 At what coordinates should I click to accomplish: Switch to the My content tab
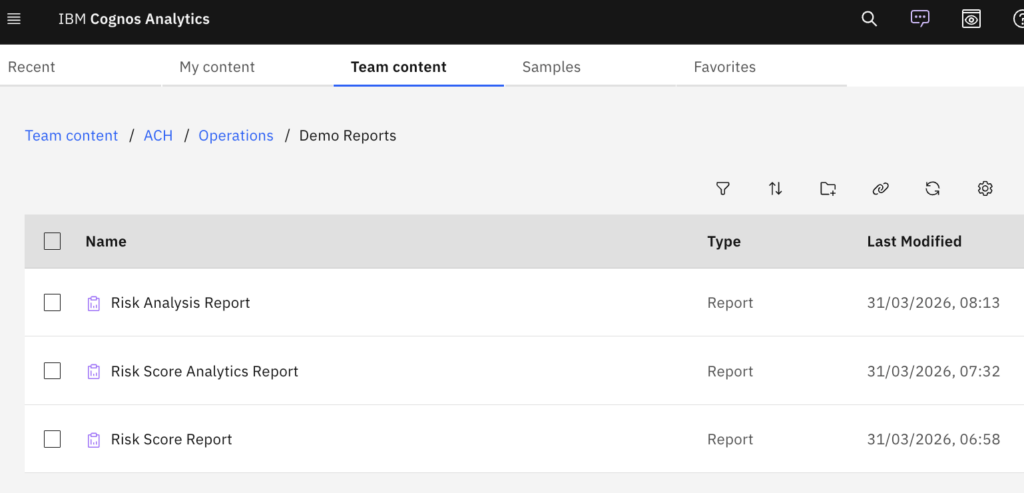(x=217, y=67)
